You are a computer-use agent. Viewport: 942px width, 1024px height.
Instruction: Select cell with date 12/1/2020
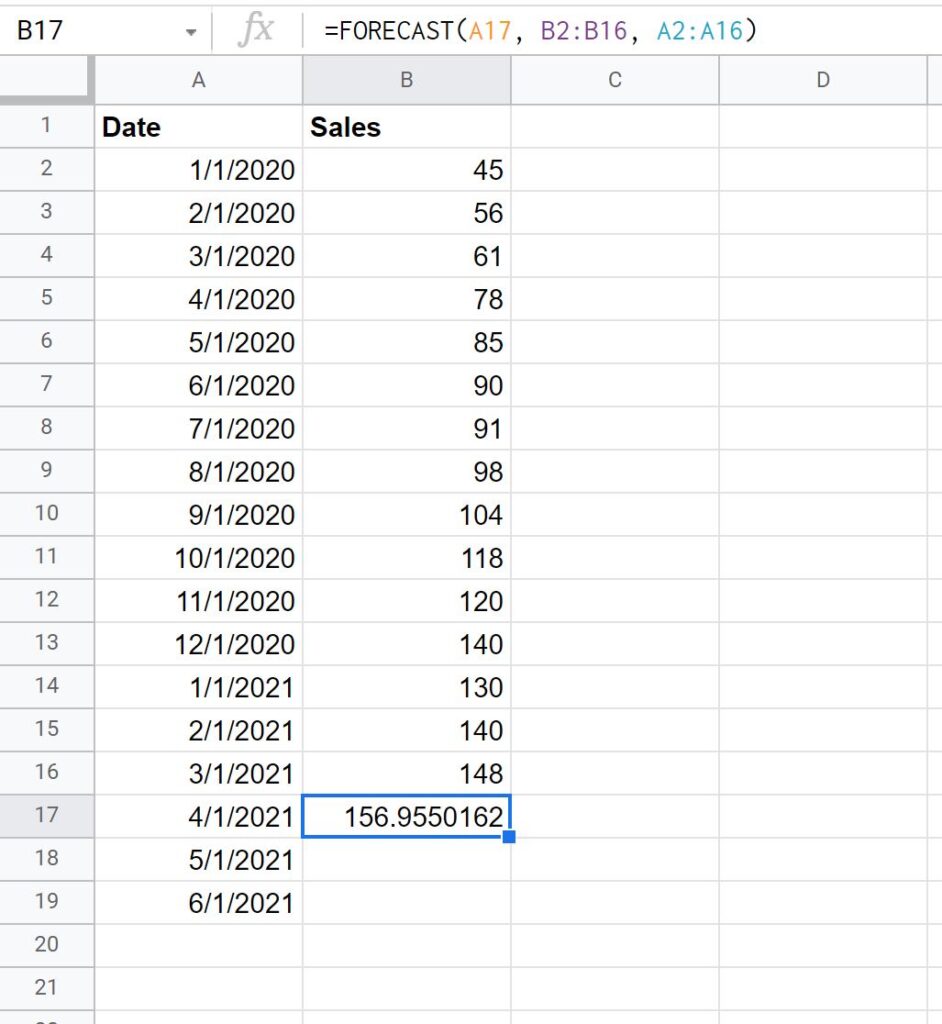199,644
